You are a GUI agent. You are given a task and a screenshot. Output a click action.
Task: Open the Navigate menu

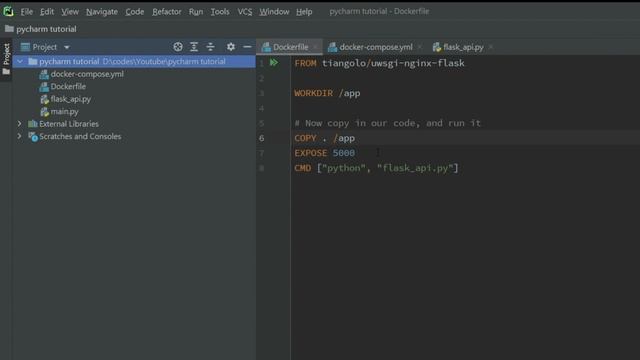pos(102,12)
